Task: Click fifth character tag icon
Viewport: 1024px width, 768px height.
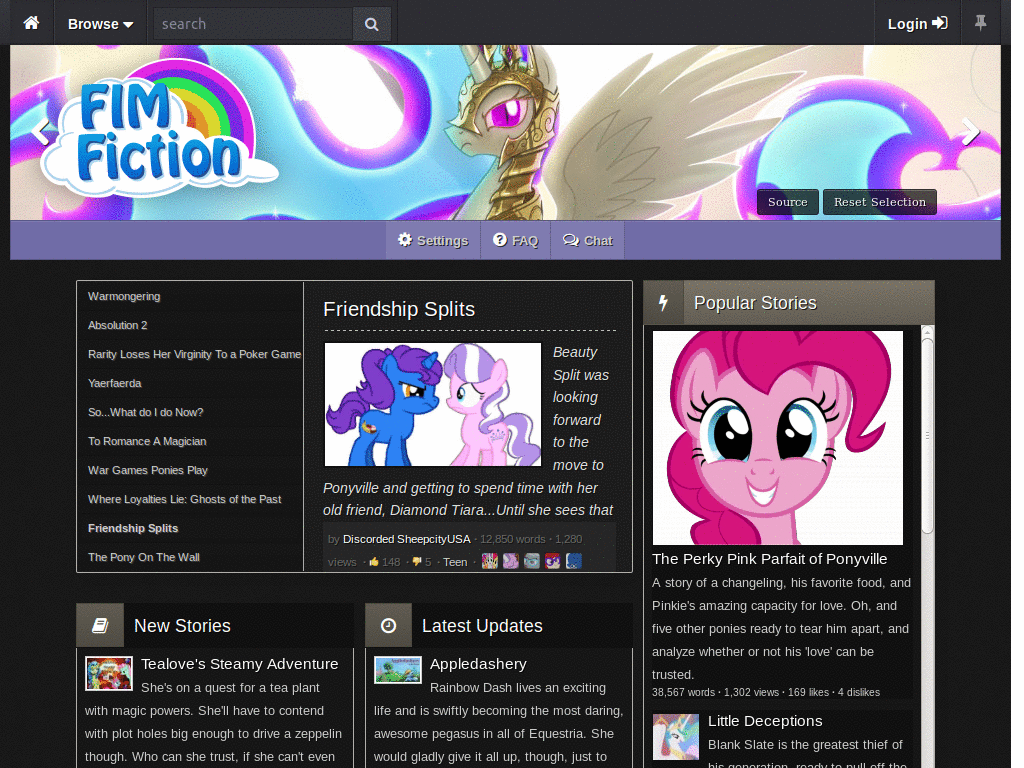Action: tap(573, 561)
